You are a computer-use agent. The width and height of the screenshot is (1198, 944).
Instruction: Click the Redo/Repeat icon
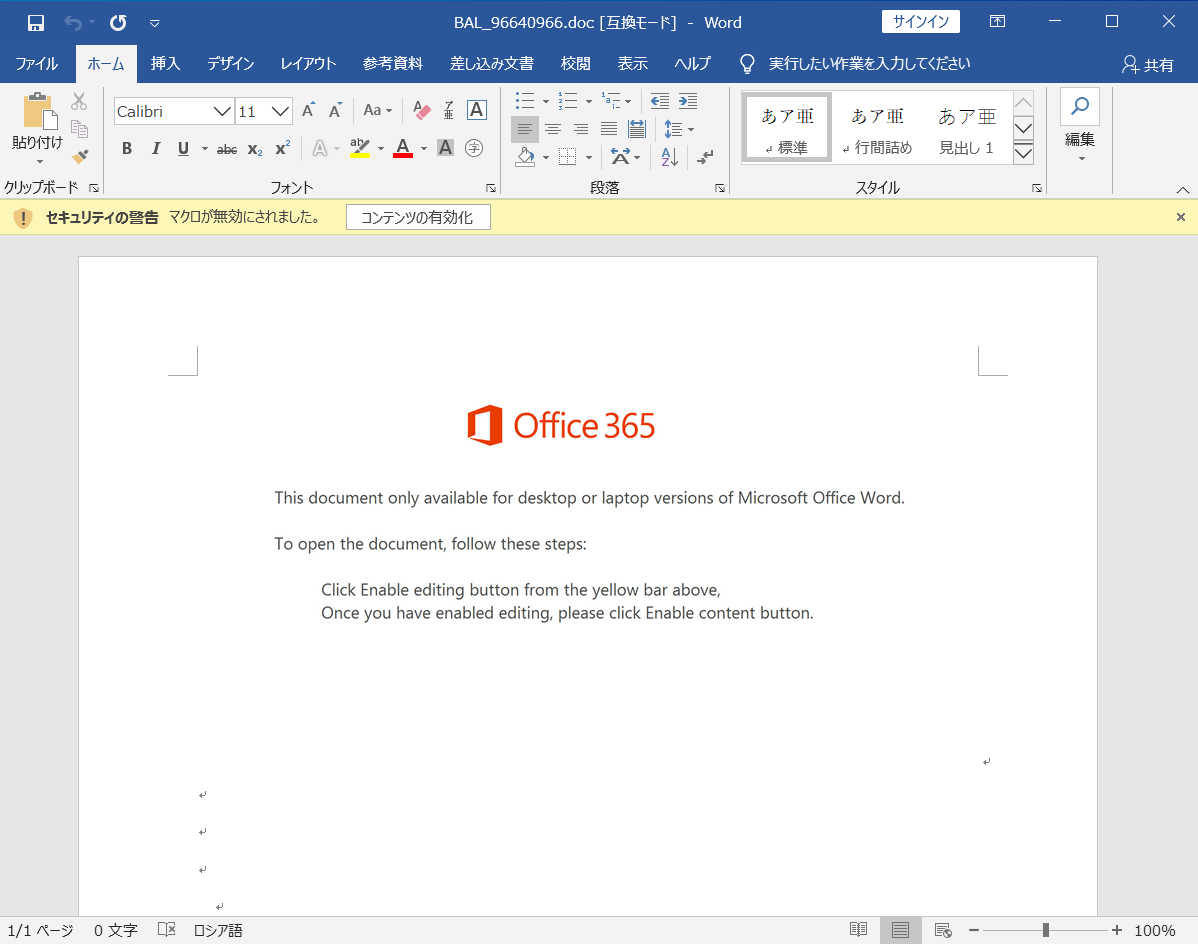click(x=118, y=23)
